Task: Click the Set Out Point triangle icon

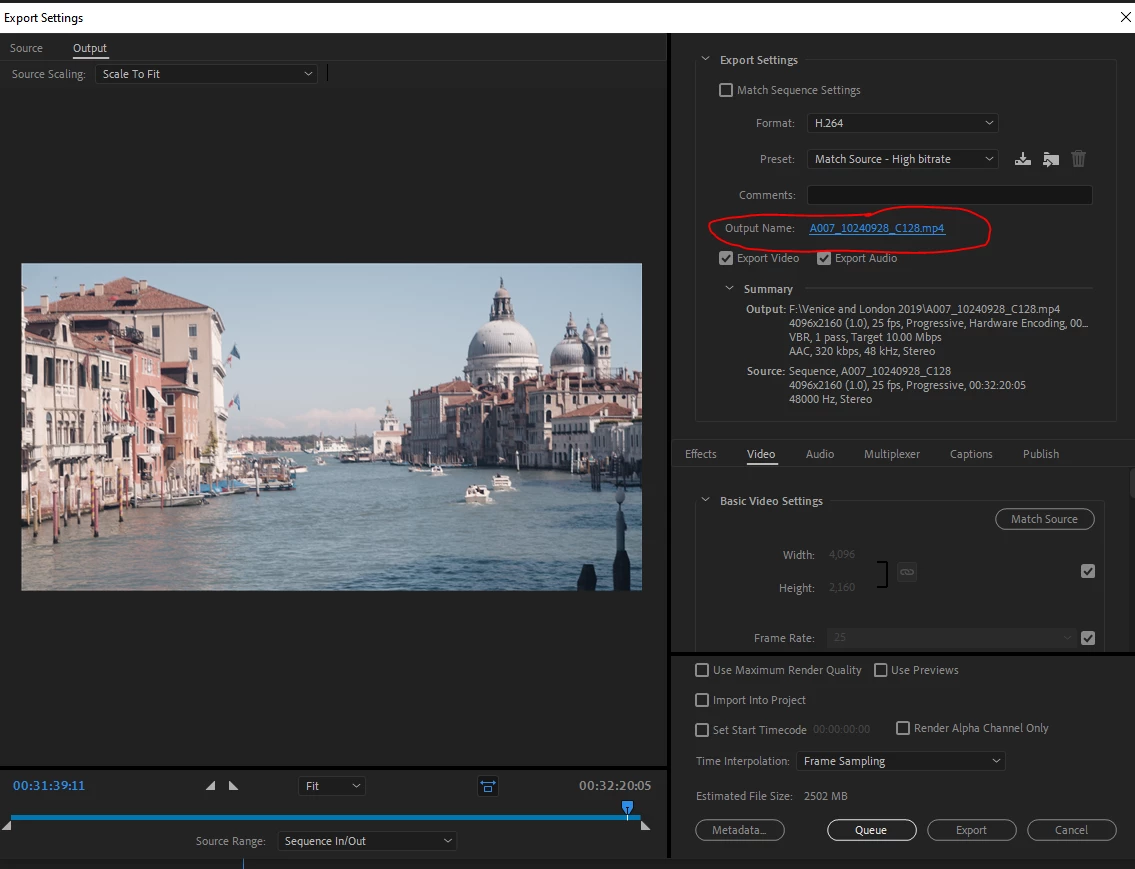Action: [x=233, y=786]
